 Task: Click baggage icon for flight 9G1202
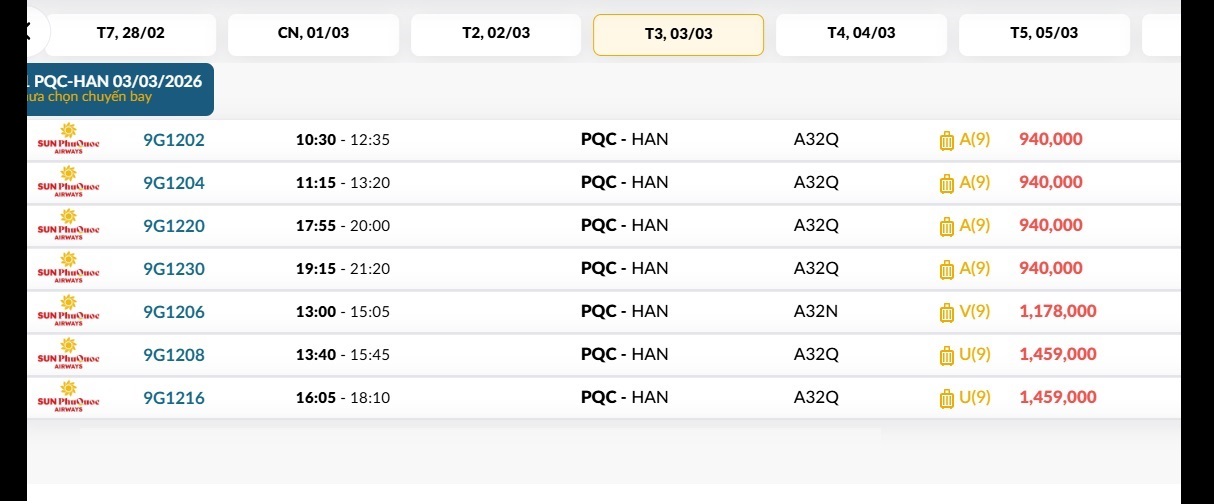(946, 141)
